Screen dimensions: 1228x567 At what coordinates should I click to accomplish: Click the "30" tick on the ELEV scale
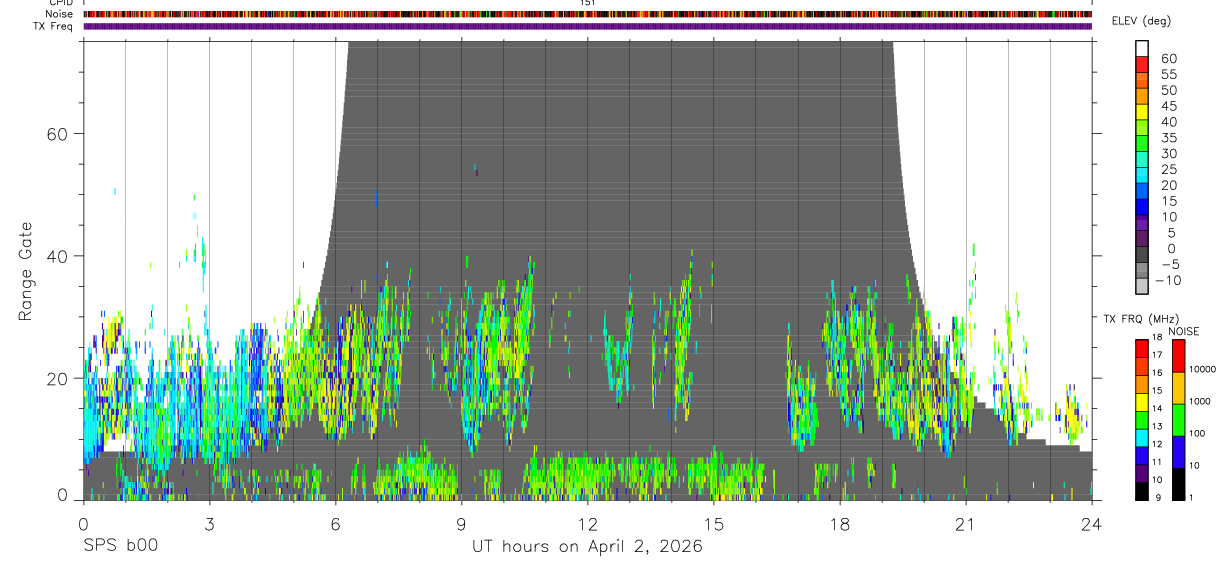coord(1169,154)
